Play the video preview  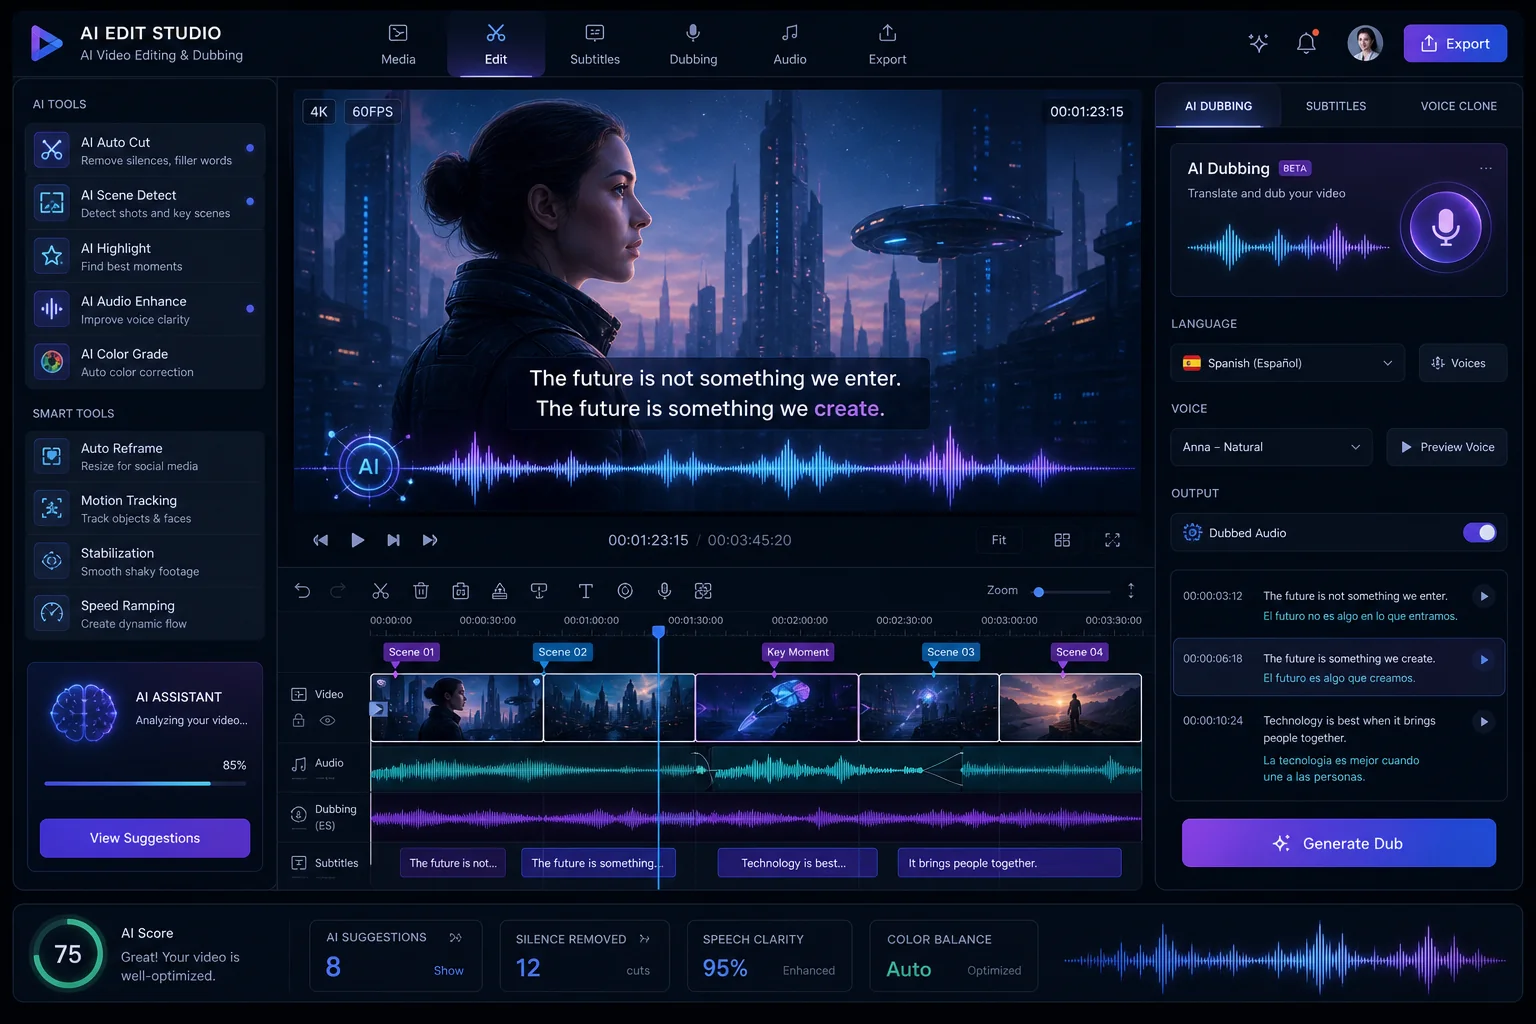(x=357, y=540)
